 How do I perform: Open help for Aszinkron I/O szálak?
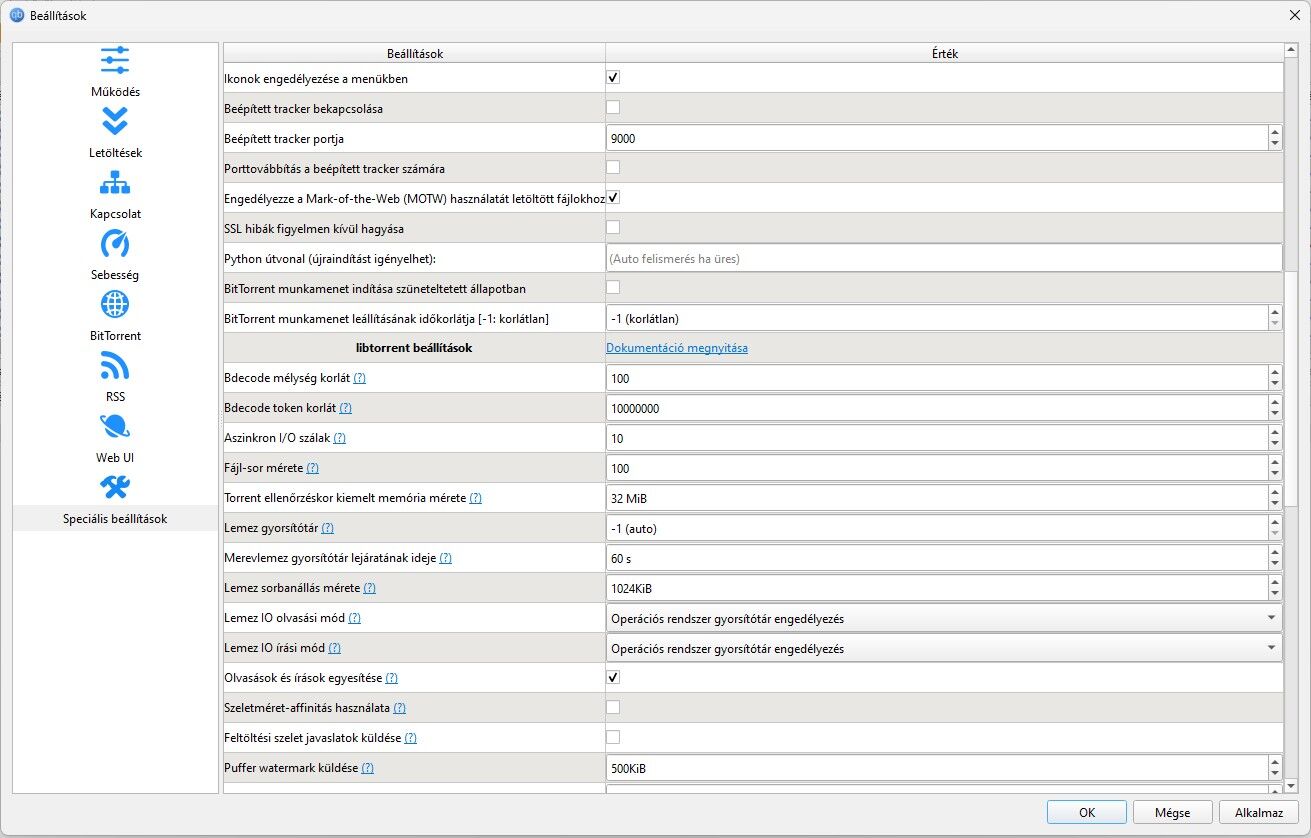[339, 438]
